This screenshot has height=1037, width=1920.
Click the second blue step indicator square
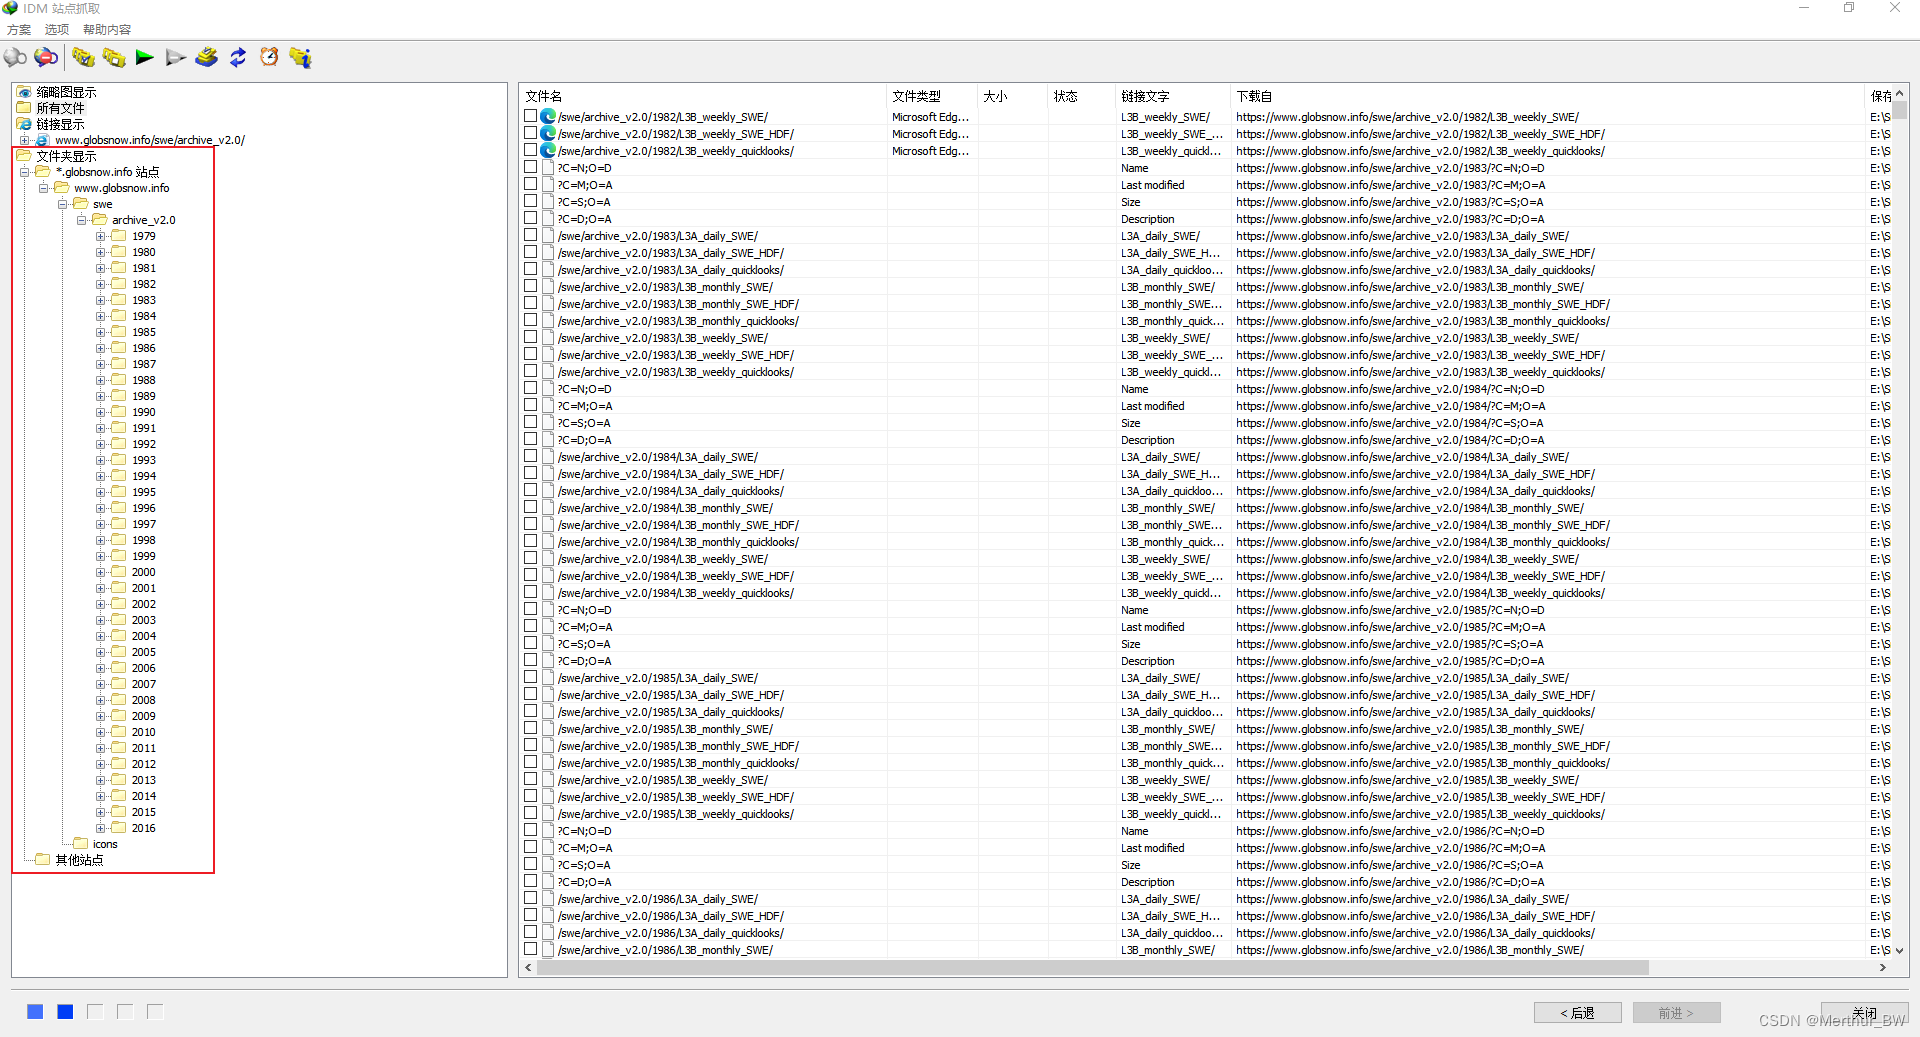point(65,1012)
